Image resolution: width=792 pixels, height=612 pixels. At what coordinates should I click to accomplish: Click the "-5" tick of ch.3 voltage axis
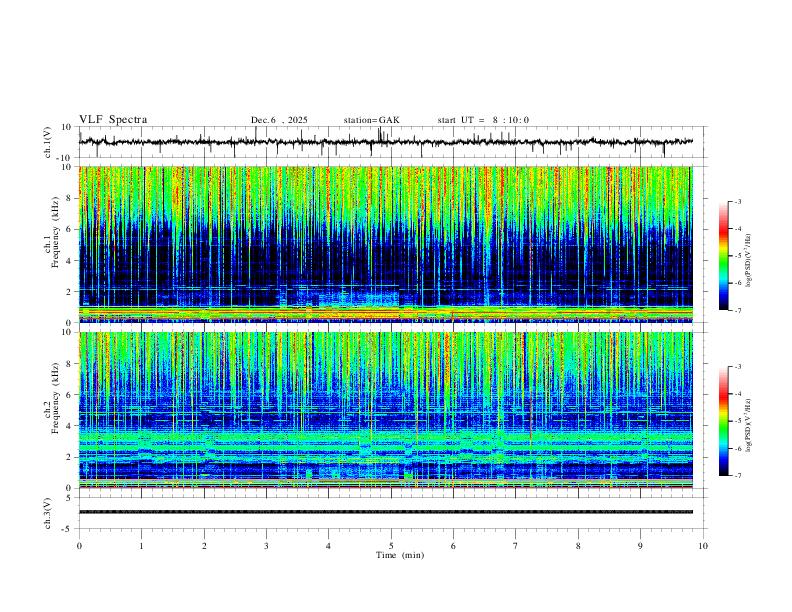(x=68, y=529)
